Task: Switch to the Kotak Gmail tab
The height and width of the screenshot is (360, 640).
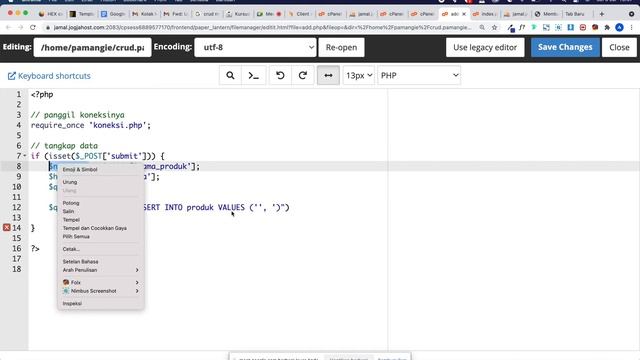Action: 143,14
